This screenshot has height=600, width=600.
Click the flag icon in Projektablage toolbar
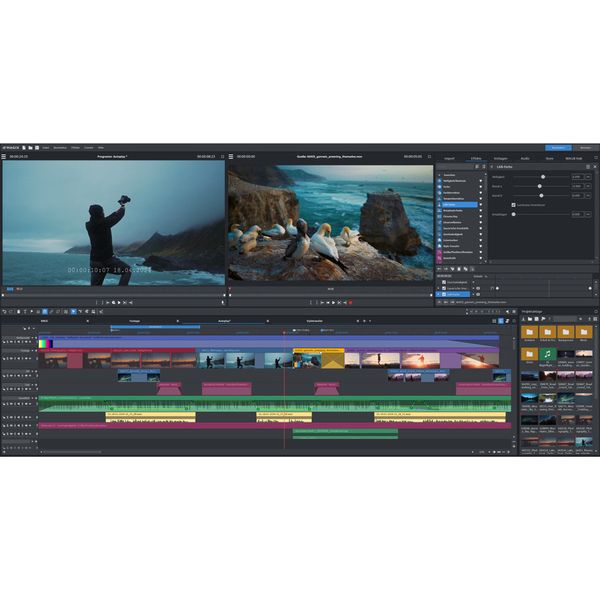pyautogui.click(x=543, y=319)
